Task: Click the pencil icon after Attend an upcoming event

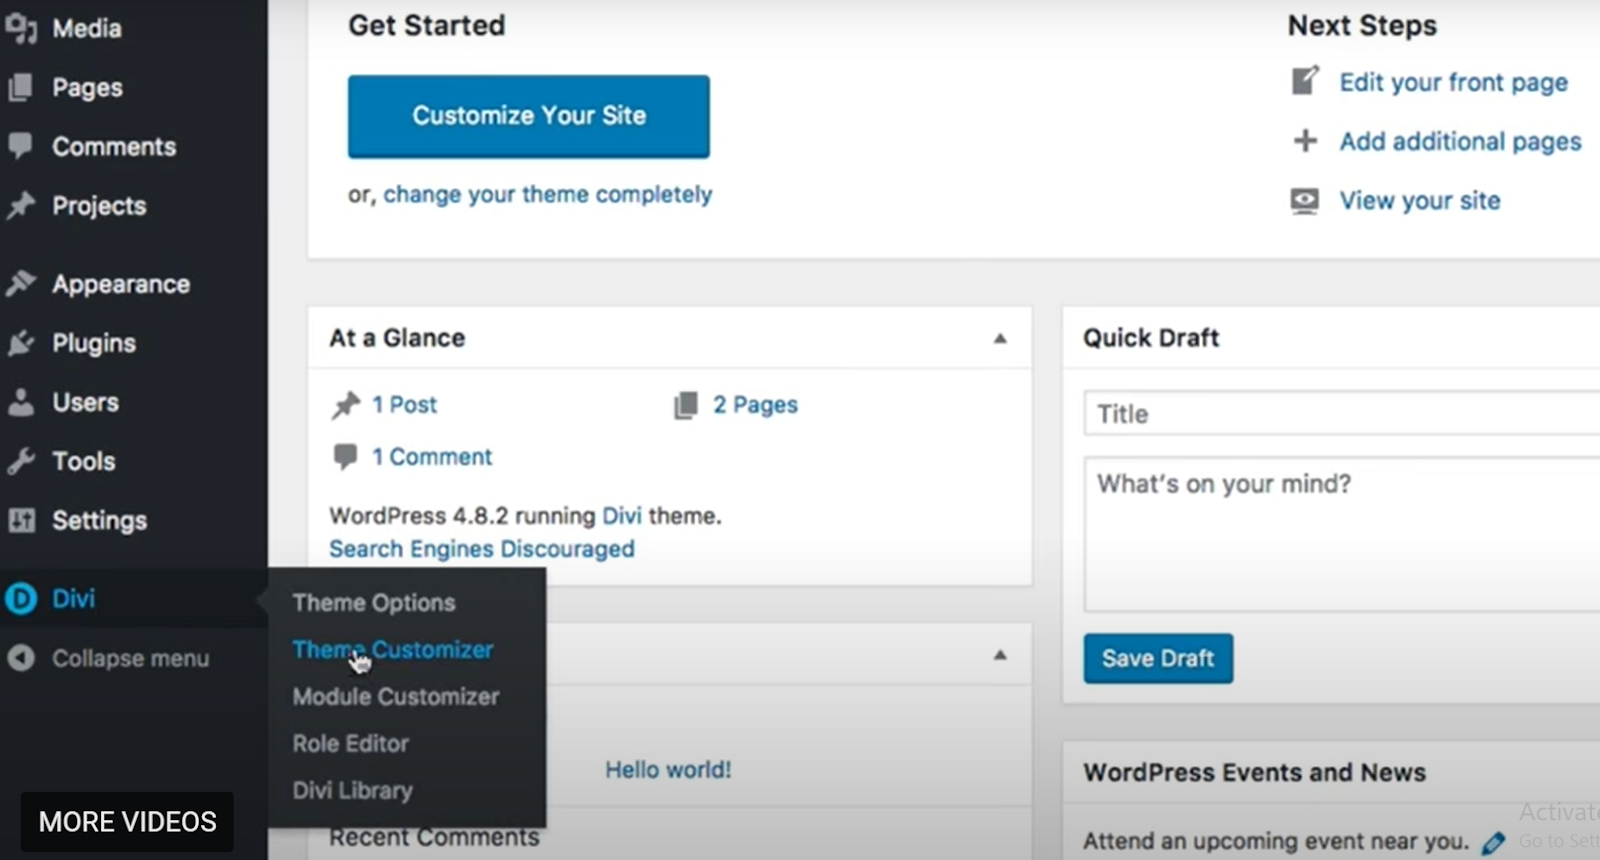Action: pyautogui.click(x=1493, y=843)
